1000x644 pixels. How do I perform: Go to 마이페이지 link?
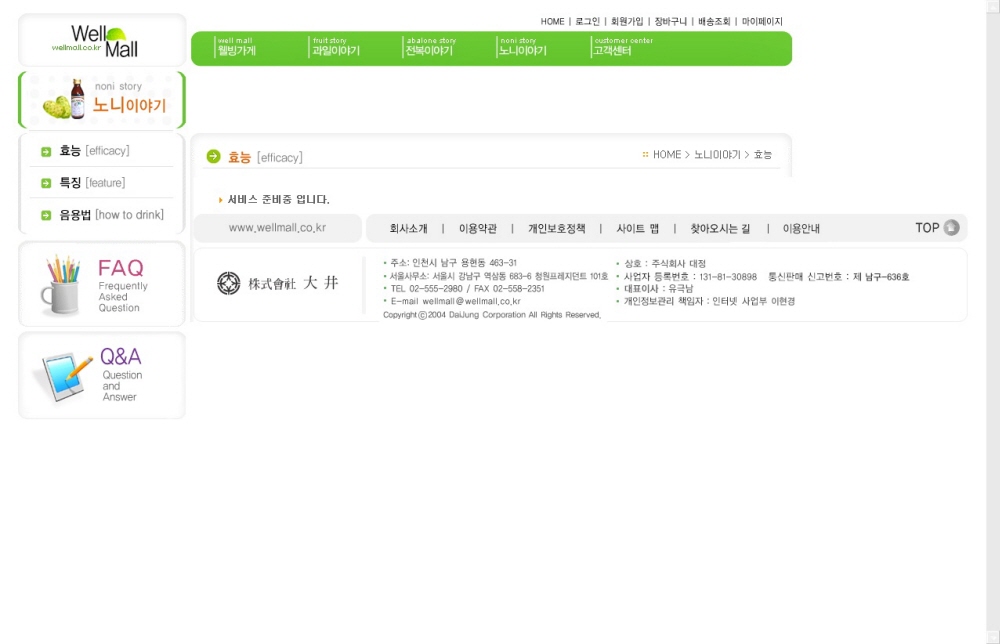tap(762, 21)
